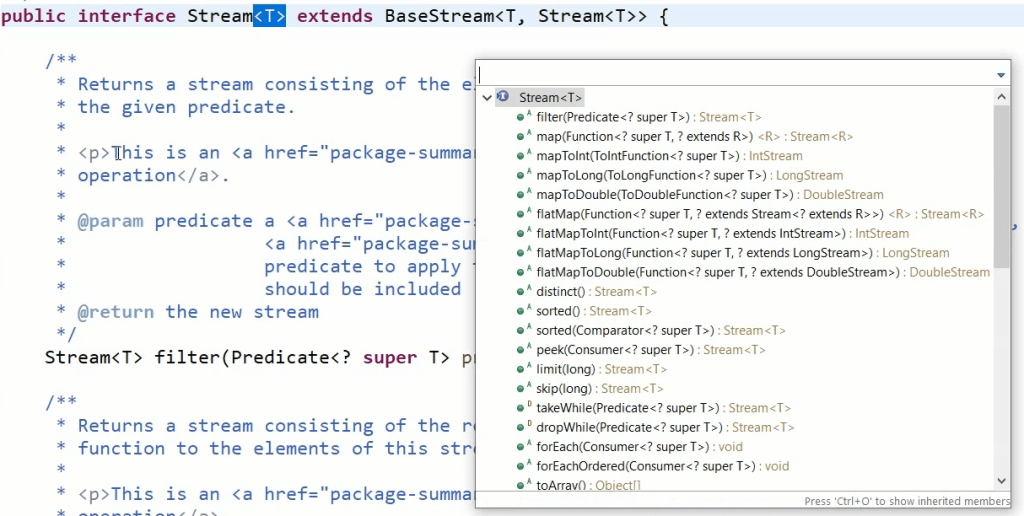
Task: Click the method icon beside flatMap
Action: (524, 214)
